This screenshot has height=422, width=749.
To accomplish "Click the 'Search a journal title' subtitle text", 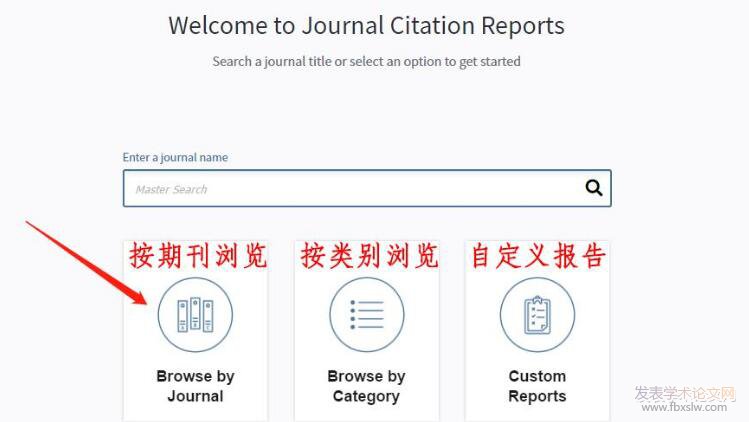I will coord(366,62).
